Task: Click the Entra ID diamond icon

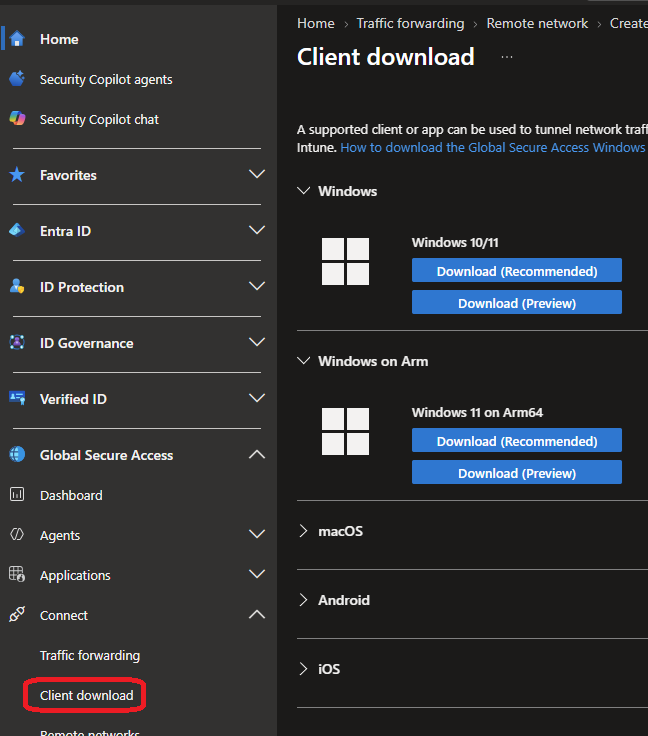Action: pyautogui.click(x=17, y=230)
